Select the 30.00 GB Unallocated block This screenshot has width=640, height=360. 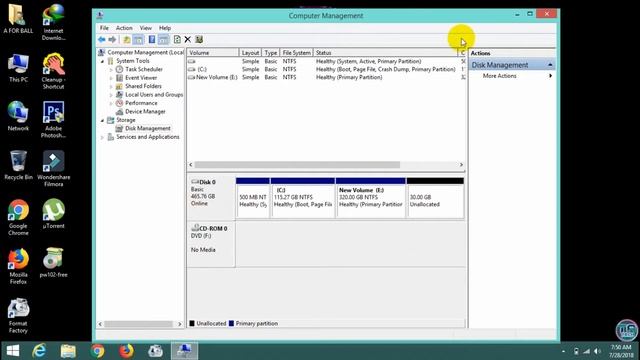pyautogui.click(x=435, y=198)
